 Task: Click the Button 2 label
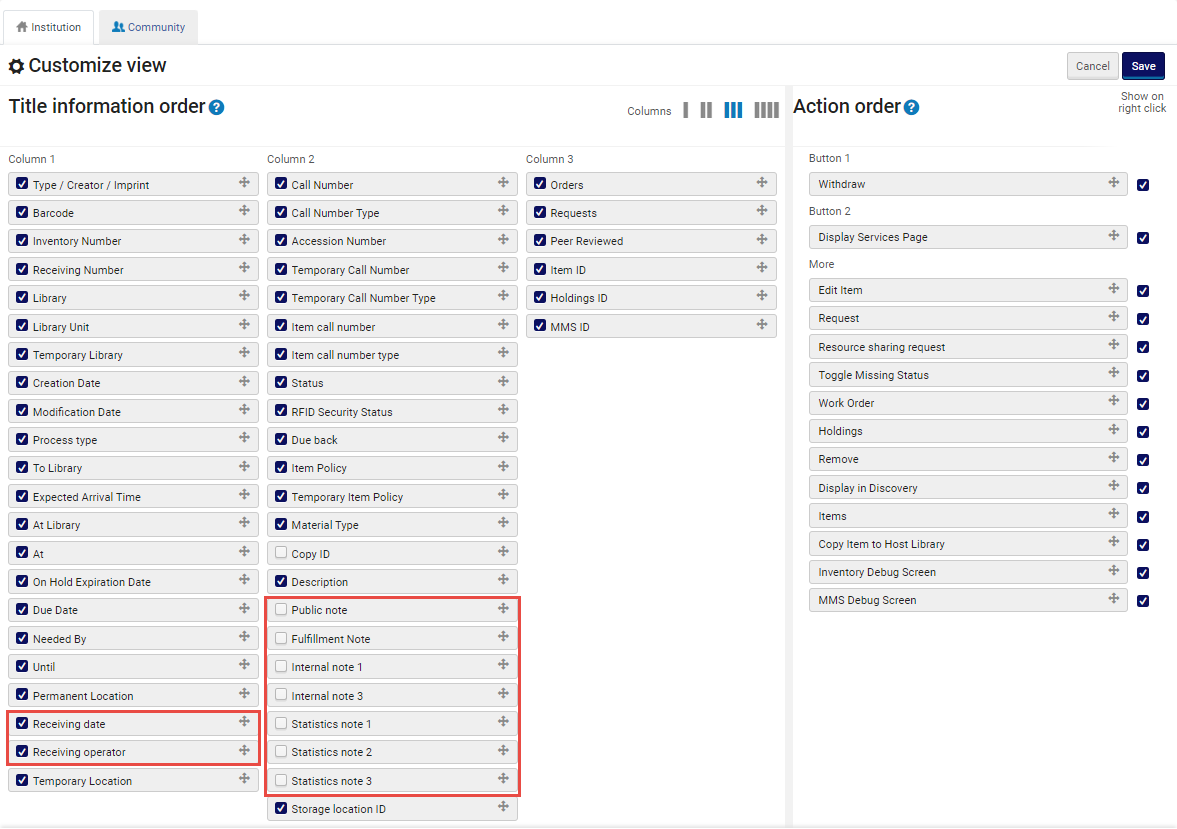point(829,212)
